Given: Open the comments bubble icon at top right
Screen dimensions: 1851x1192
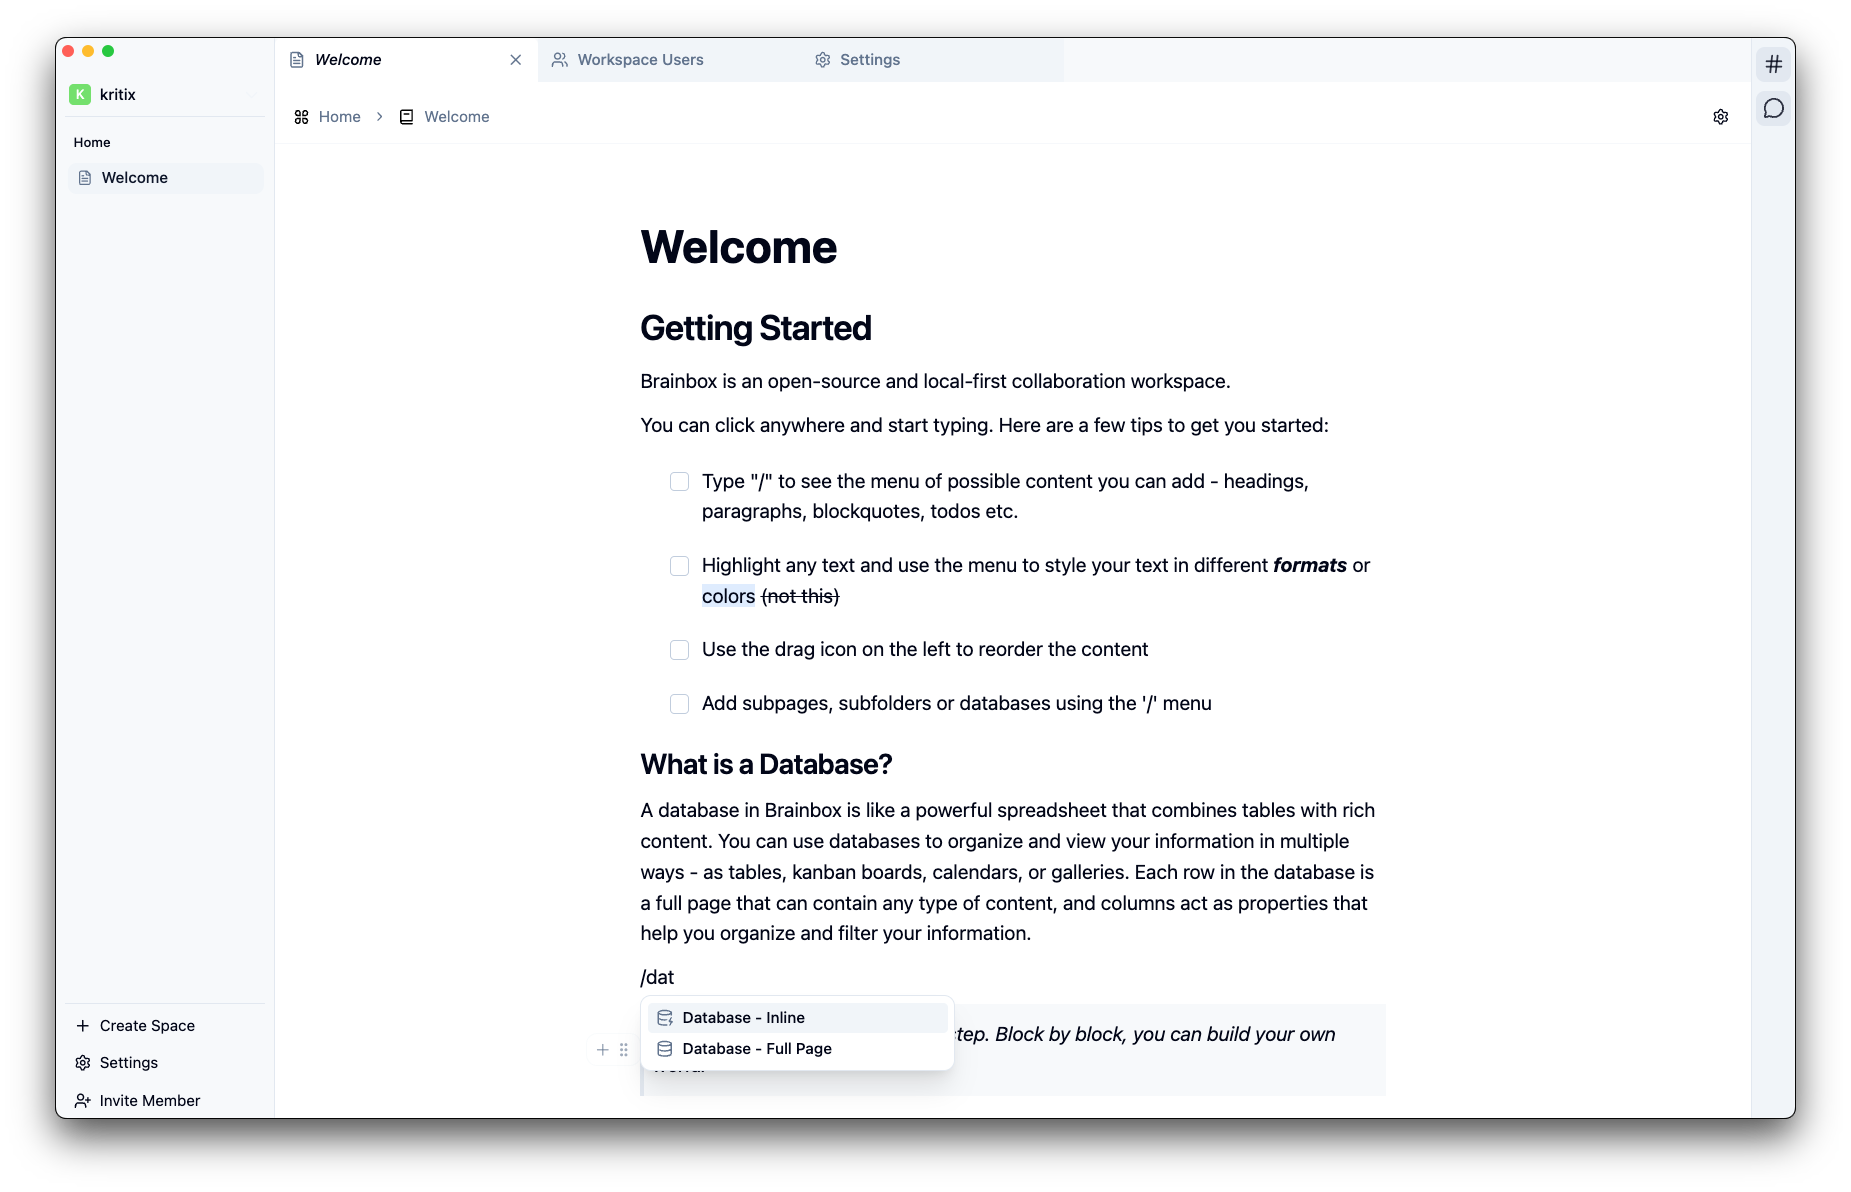Looking at the screenshot, I should [x=1773, y=109].
